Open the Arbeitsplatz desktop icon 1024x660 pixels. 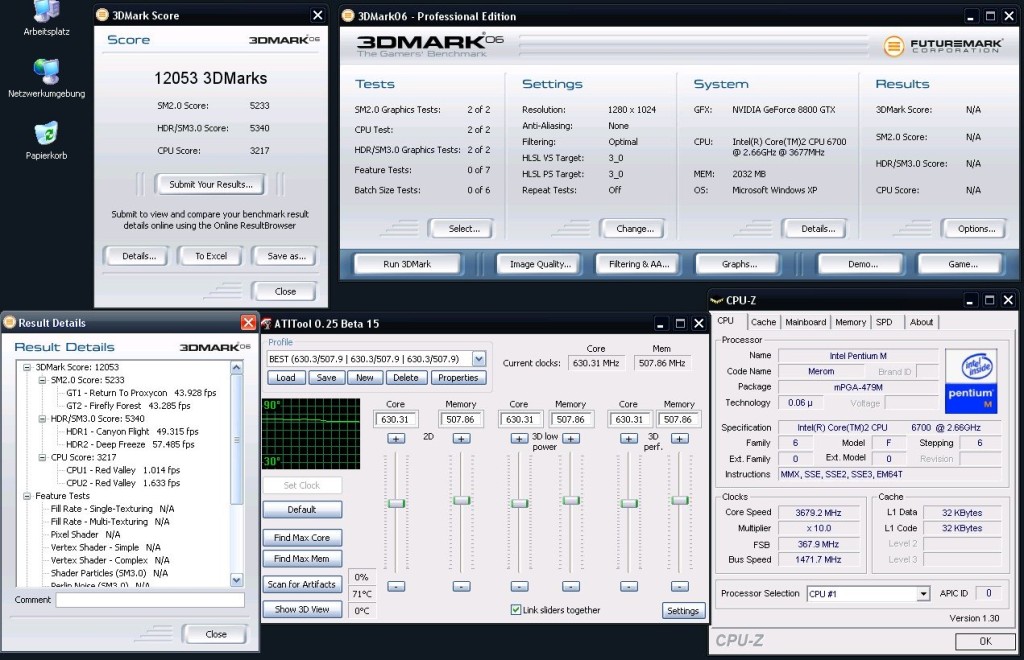[x=46, y=16]
